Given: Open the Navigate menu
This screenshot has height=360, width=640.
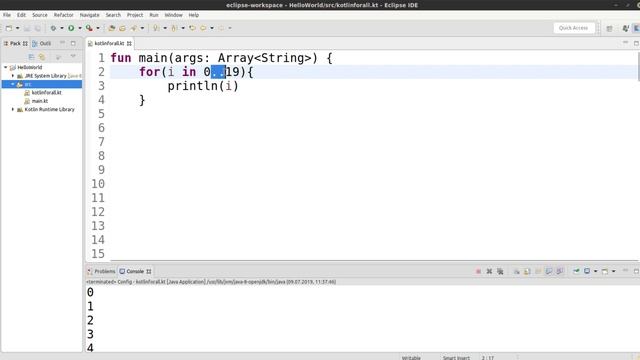Looking at the screenshot, I should (x=89, y=15).
